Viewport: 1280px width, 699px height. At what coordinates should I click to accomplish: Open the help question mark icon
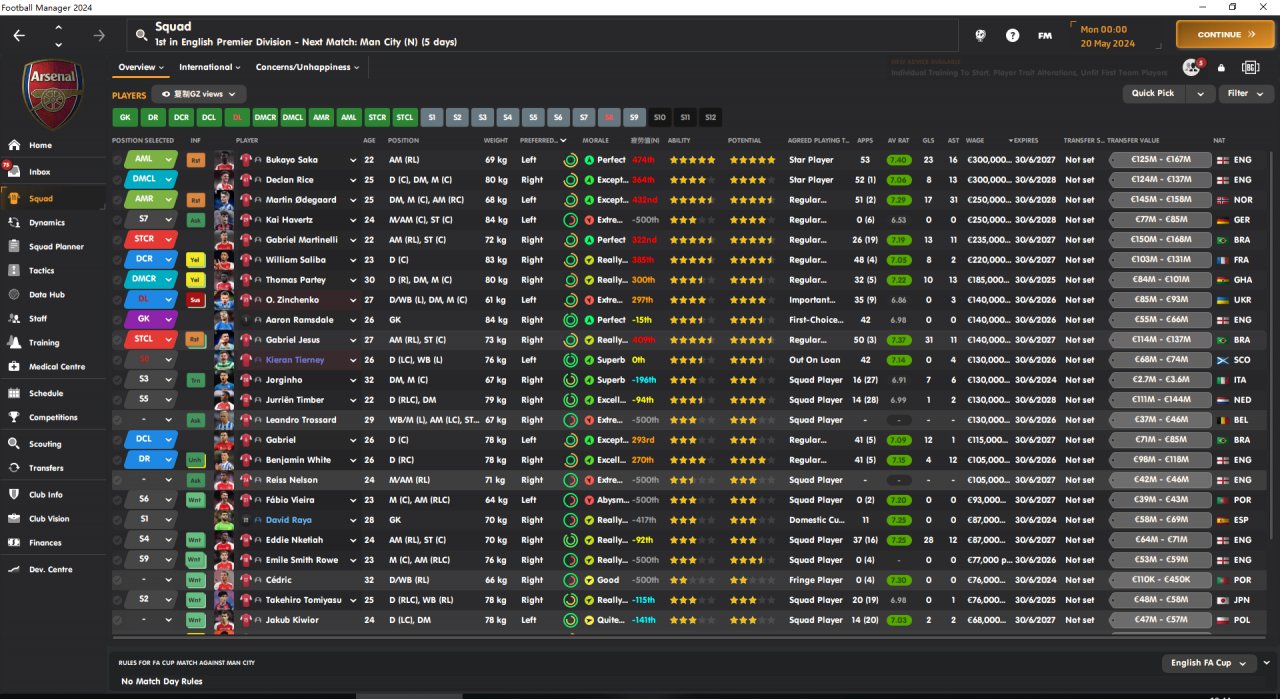[x=1013, y=35]
